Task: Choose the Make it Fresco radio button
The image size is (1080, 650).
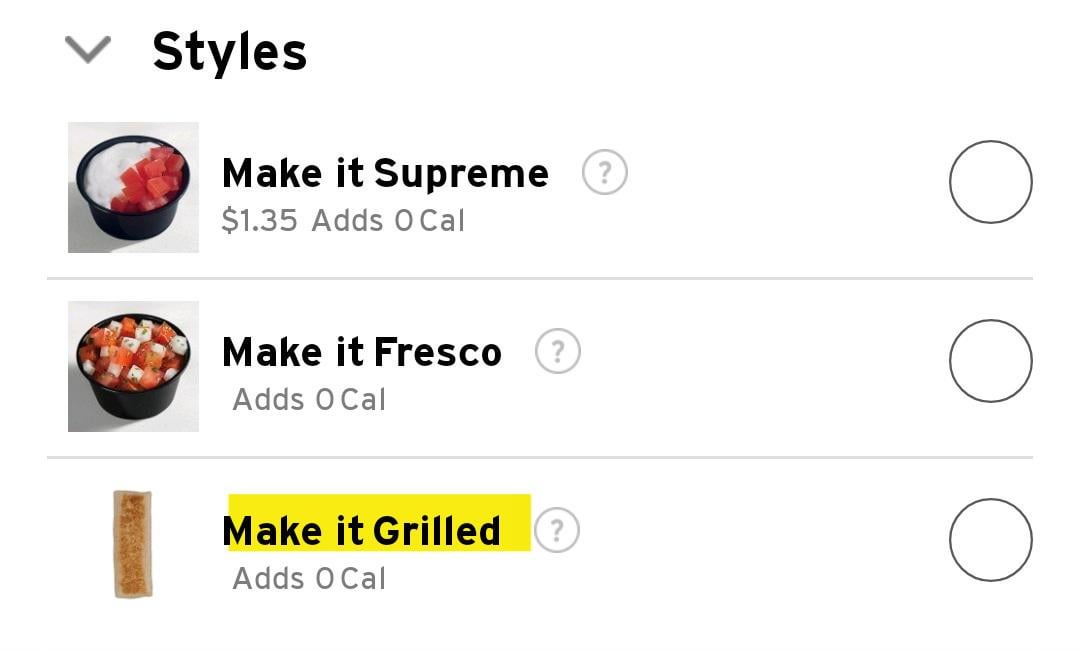Action: tap(989, 361)
